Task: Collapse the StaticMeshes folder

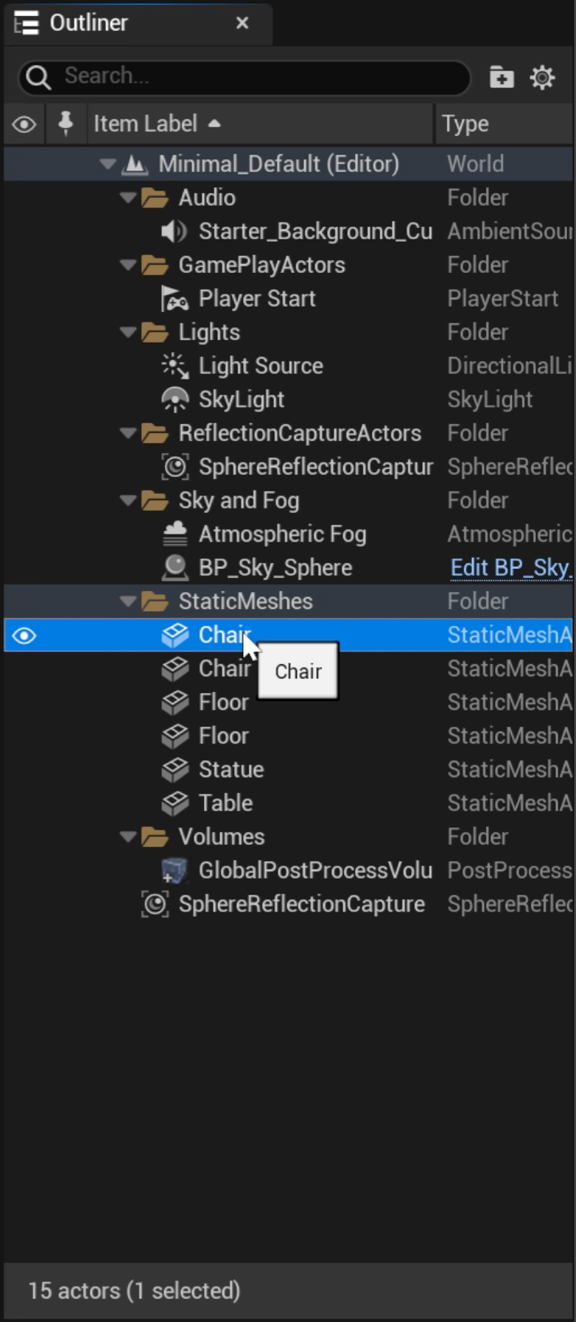Action: tap(128, 601)
